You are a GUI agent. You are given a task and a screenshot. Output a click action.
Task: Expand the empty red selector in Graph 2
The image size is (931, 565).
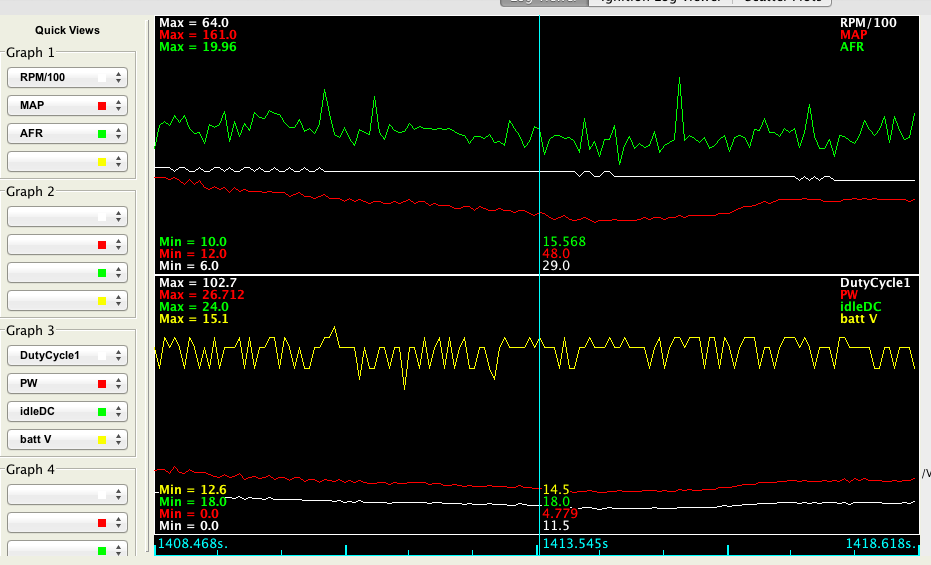tap(66, 244)
